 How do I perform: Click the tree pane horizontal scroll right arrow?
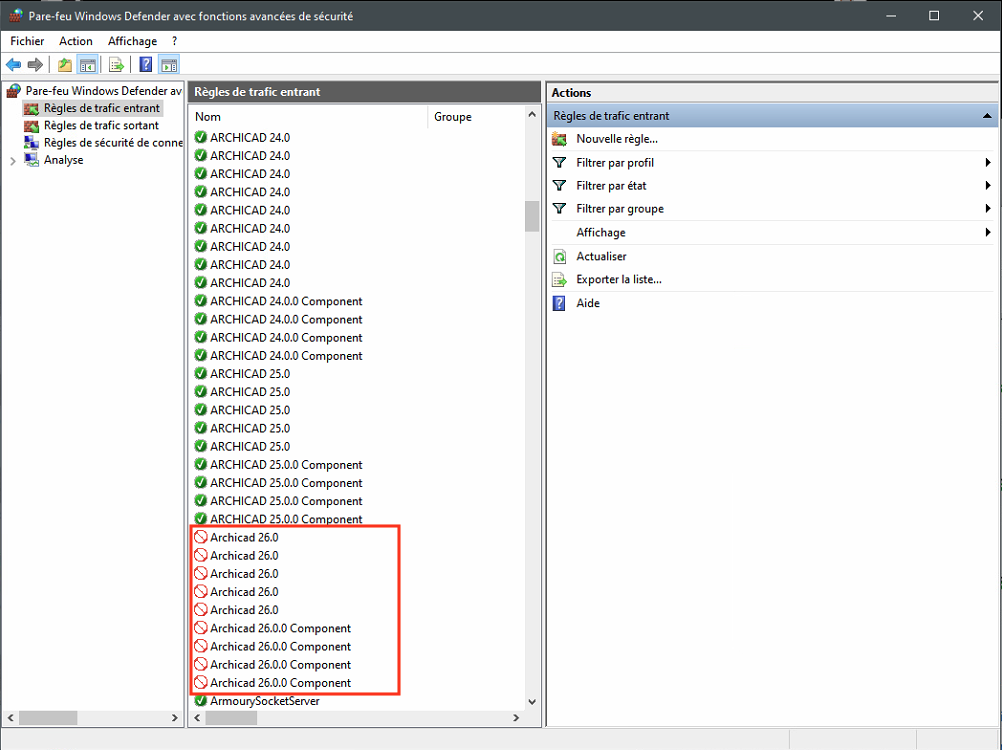[174, 718]
